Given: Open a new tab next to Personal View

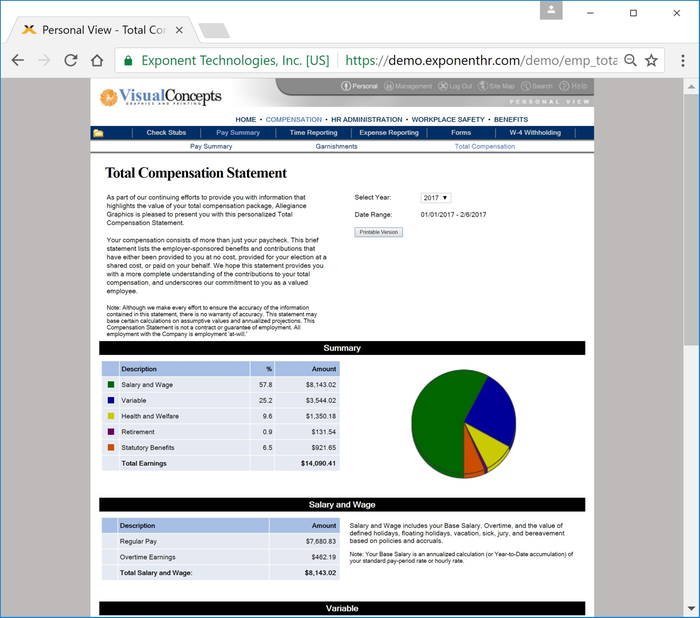Looking at the screenshot, I should point(214,31).
